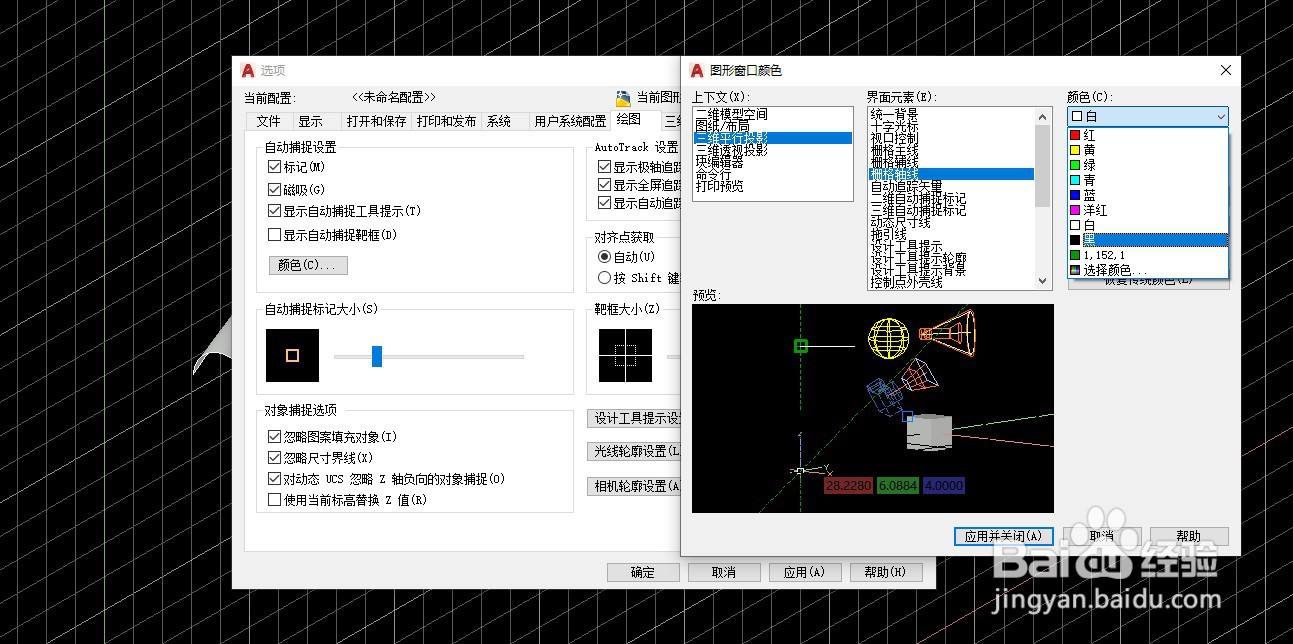Viewport: 1293px width, 644px height.
Task: Open the 颜色(C) combo box showing 白
Action: click(1148, 117)
